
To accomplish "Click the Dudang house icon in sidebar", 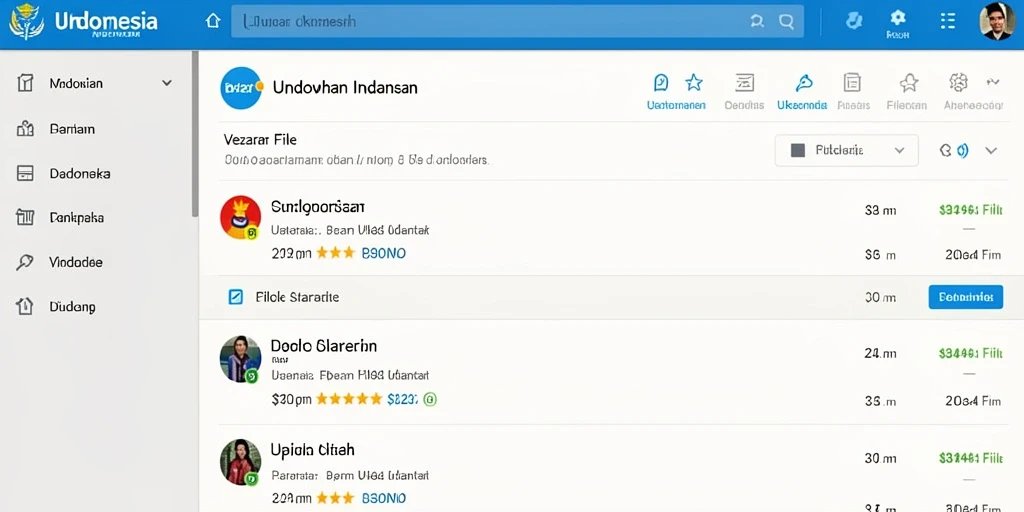I will click(25, 306).
